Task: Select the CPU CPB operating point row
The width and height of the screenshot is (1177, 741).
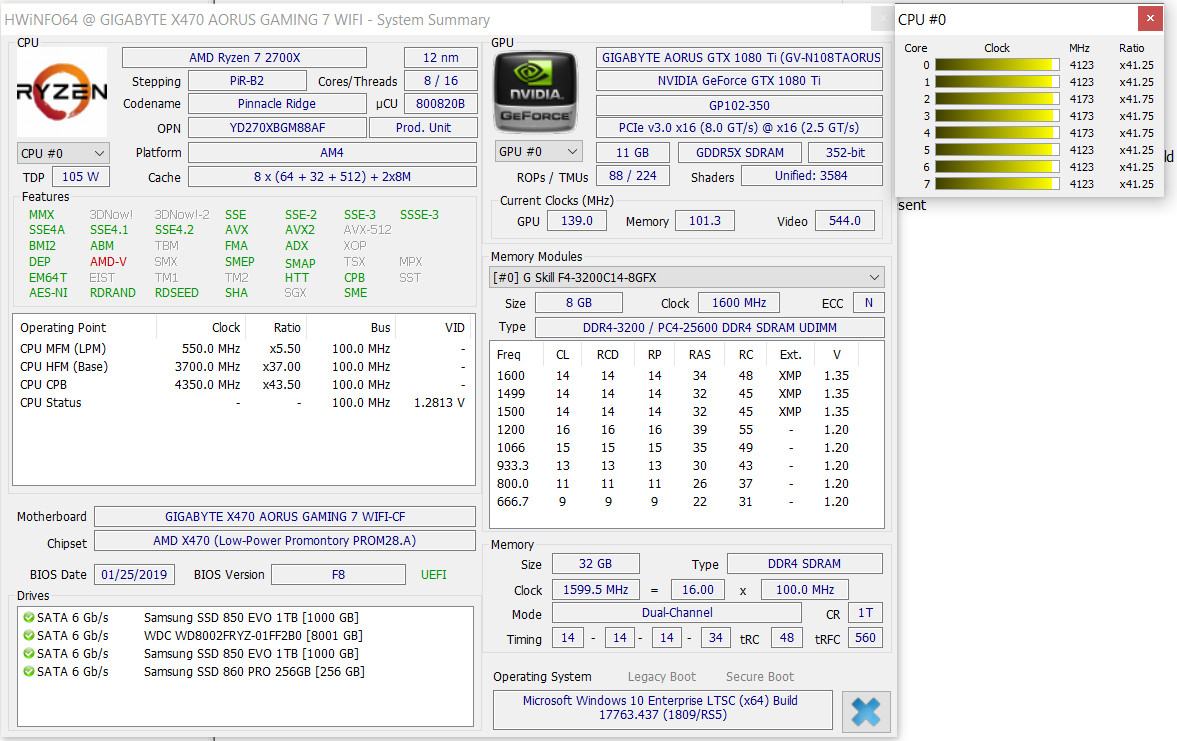Action: pos(243,384)
